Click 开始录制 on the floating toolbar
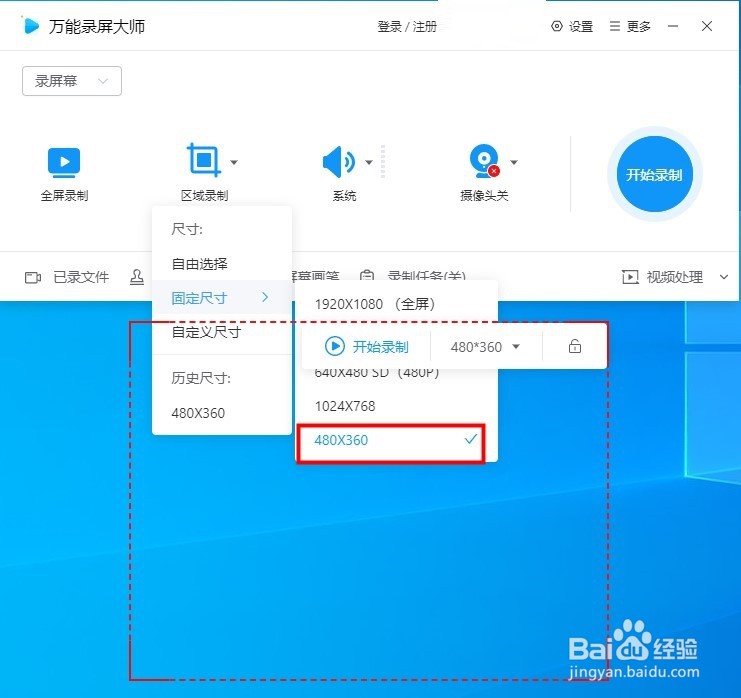The width and height of the screenshot is (741, 698). click(367, 347)
